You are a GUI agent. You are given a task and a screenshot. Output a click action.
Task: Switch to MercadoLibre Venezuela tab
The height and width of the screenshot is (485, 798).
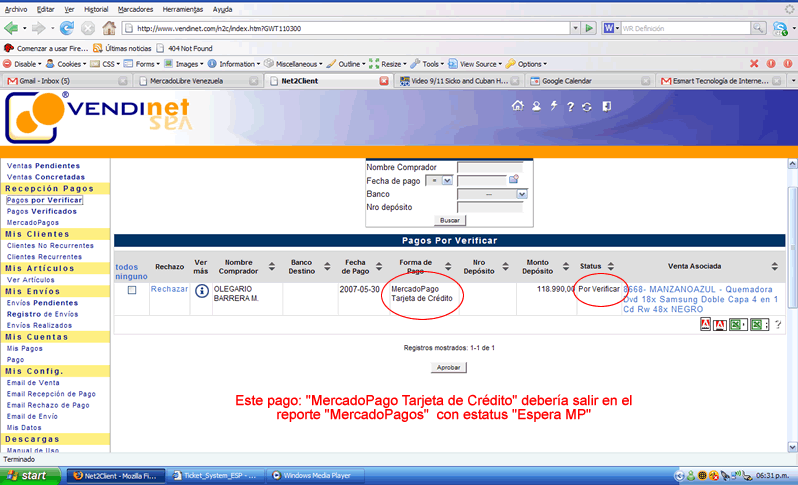[198, 81]
